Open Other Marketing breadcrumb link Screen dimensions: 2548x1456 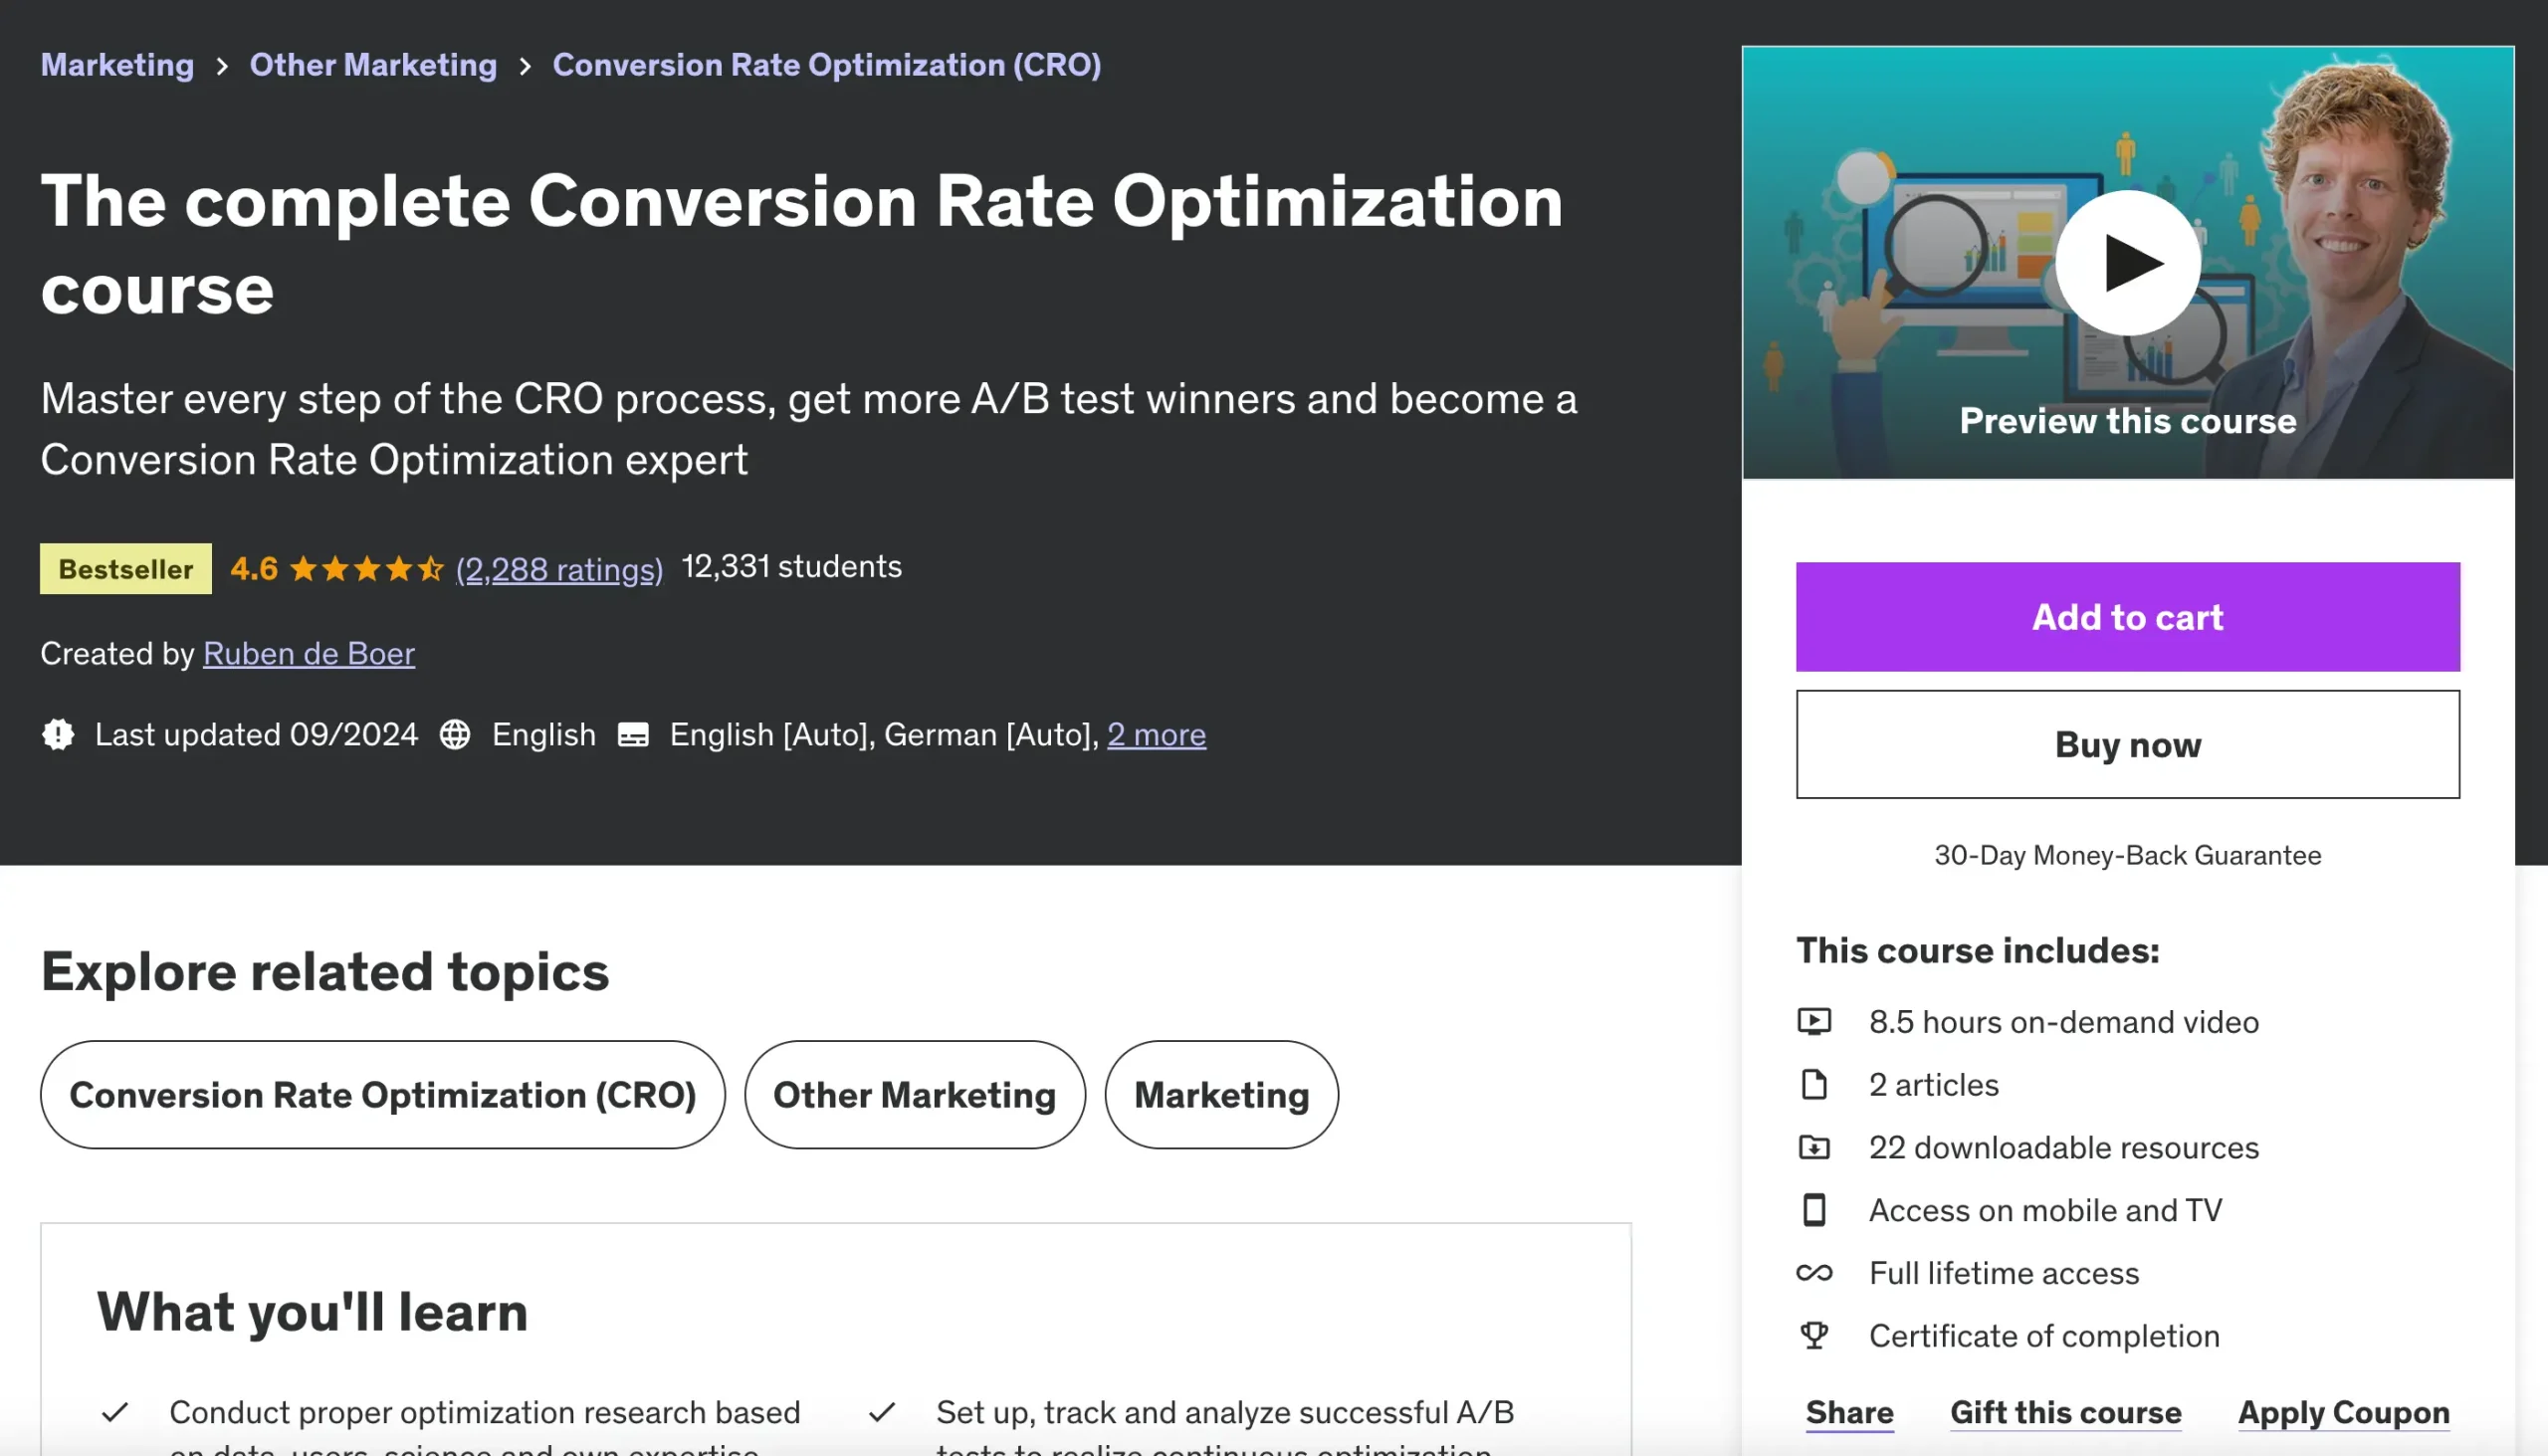pyautogui.click(x=373, y=65)
